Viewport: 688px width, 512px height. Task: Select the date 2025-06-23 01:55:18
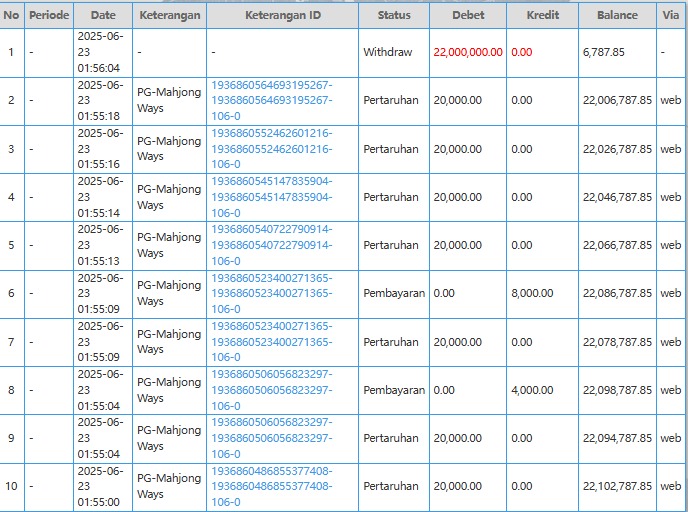100,100
